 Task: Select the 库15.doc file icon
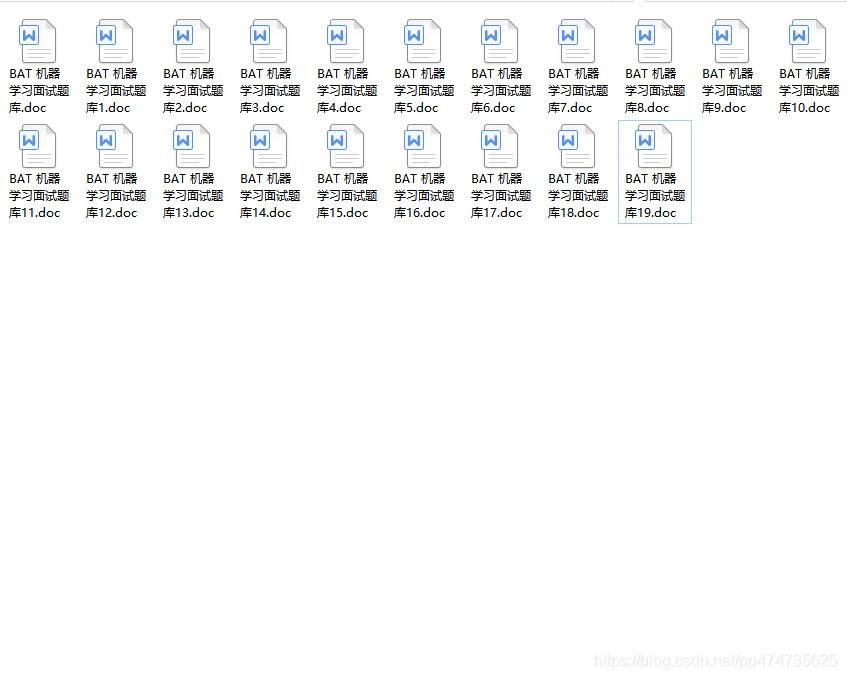[x=345, y=146]
